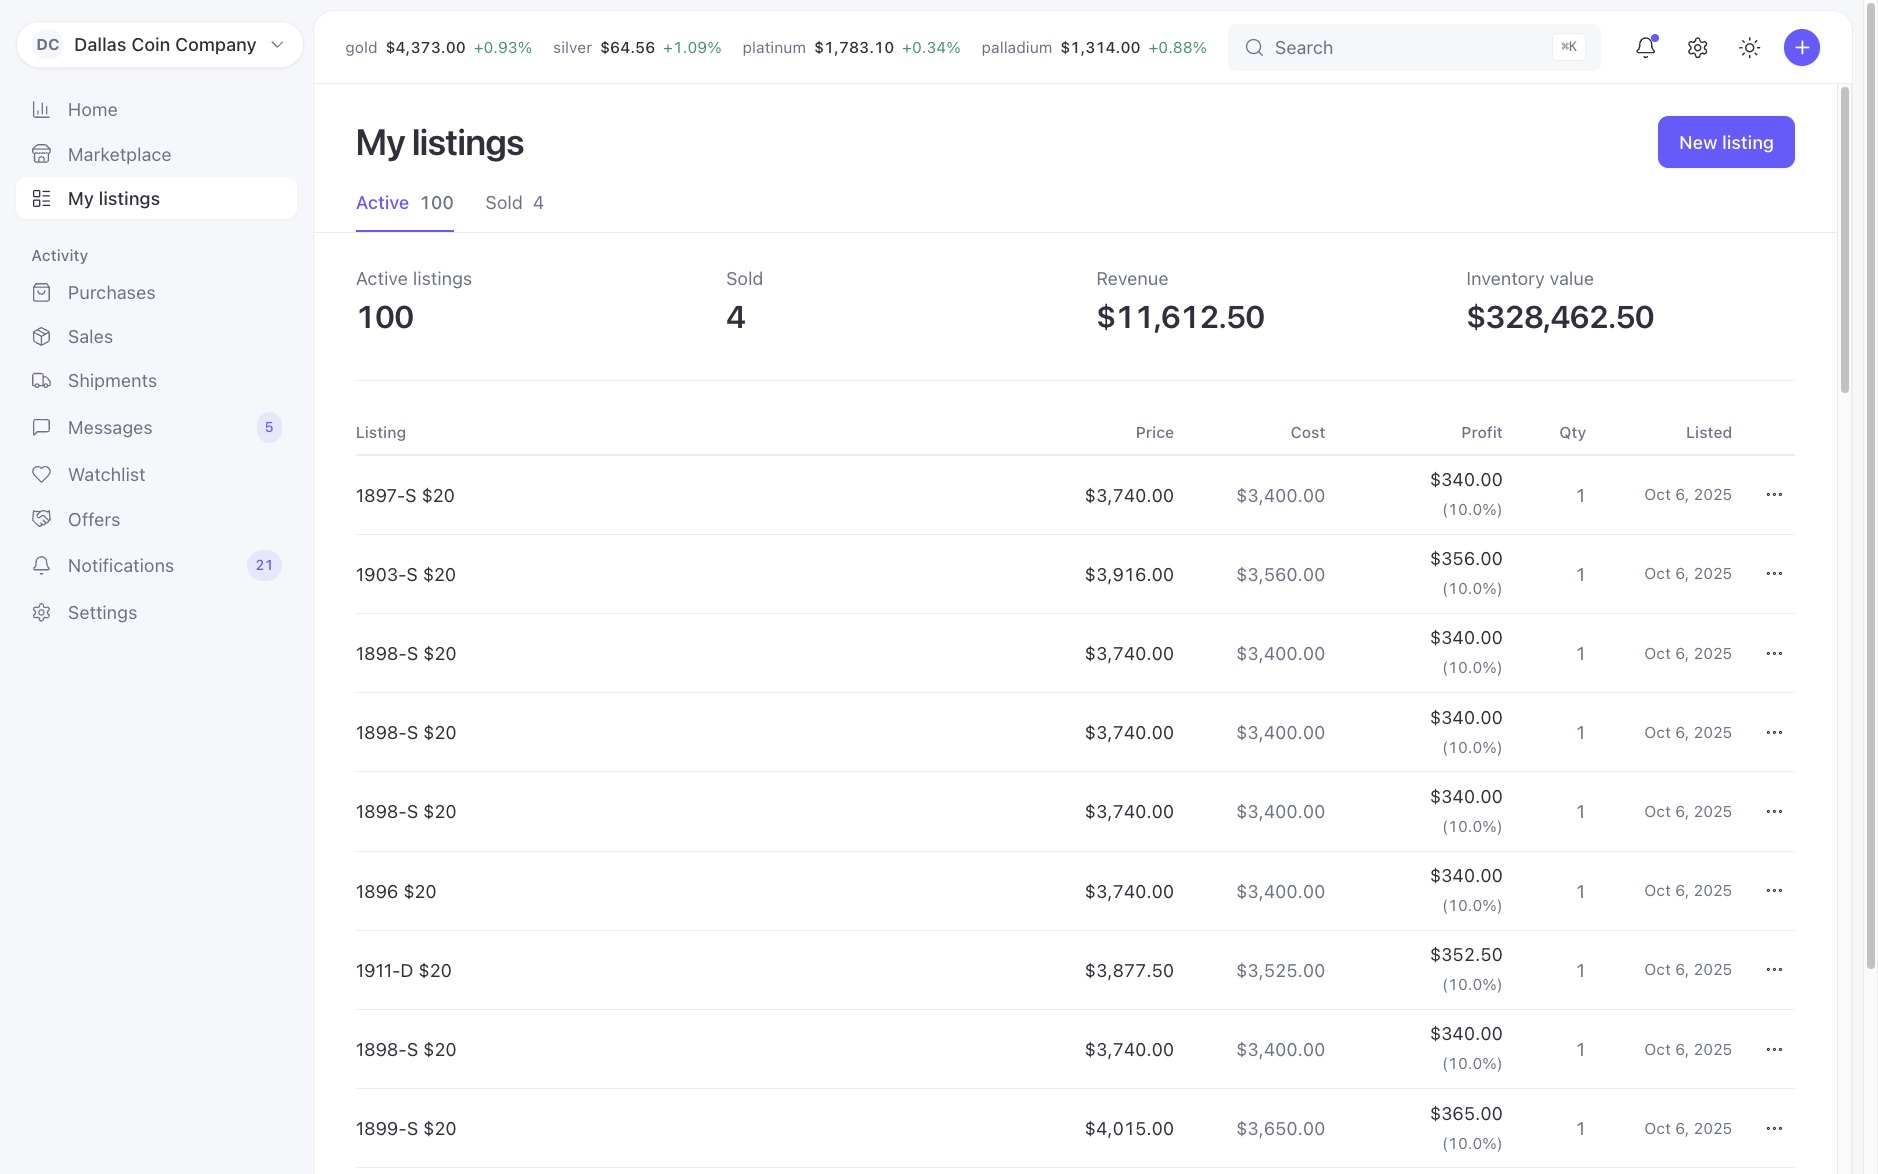Switch to the Sold tab
The image size is (1878, 1174).
pyautogui.click(x=514, y=203)
